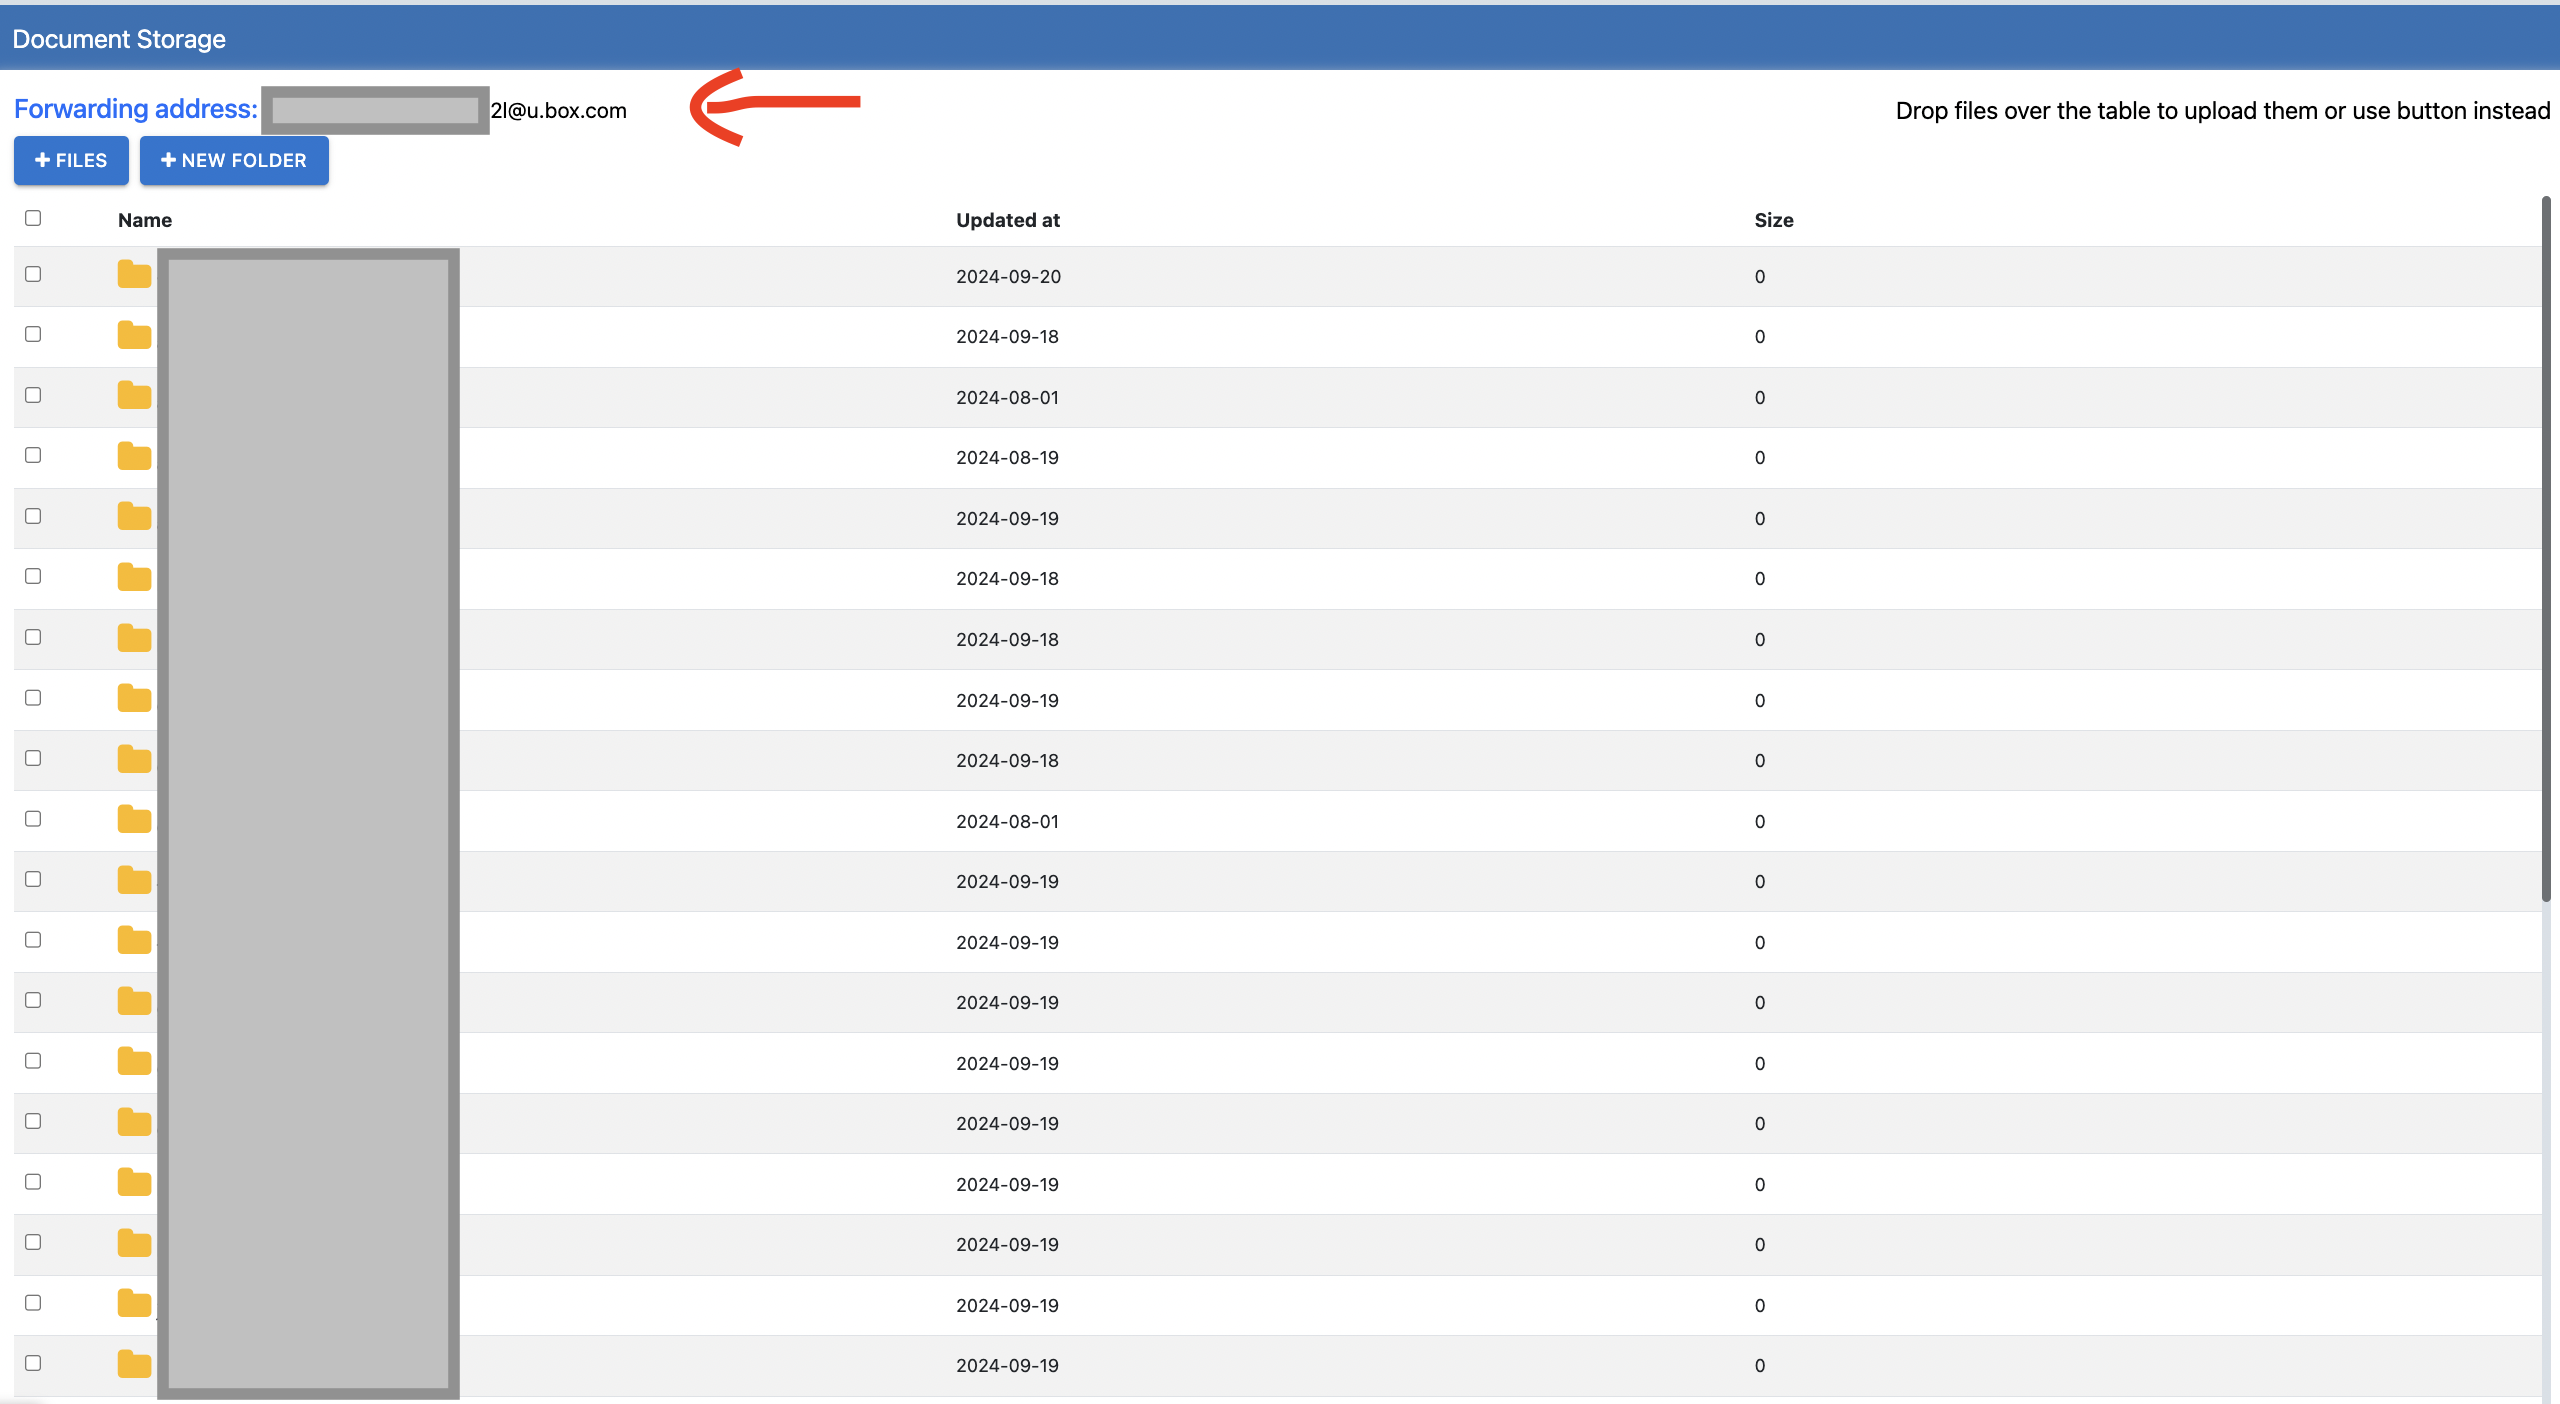Sort by Updated at column header
This screenshot has height=1404, width=2560.
[x=1007, y=220]
